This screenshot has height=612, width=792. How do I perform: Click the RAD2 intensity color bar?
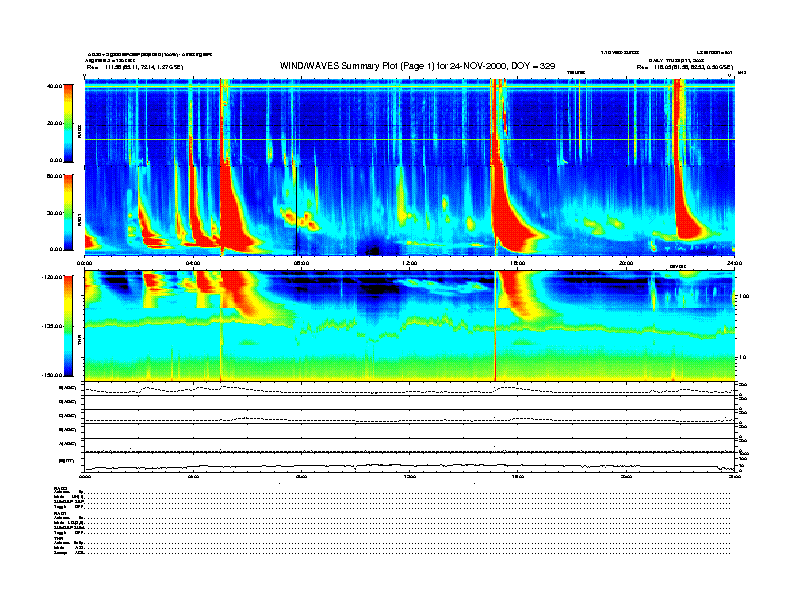coord(68,123)
